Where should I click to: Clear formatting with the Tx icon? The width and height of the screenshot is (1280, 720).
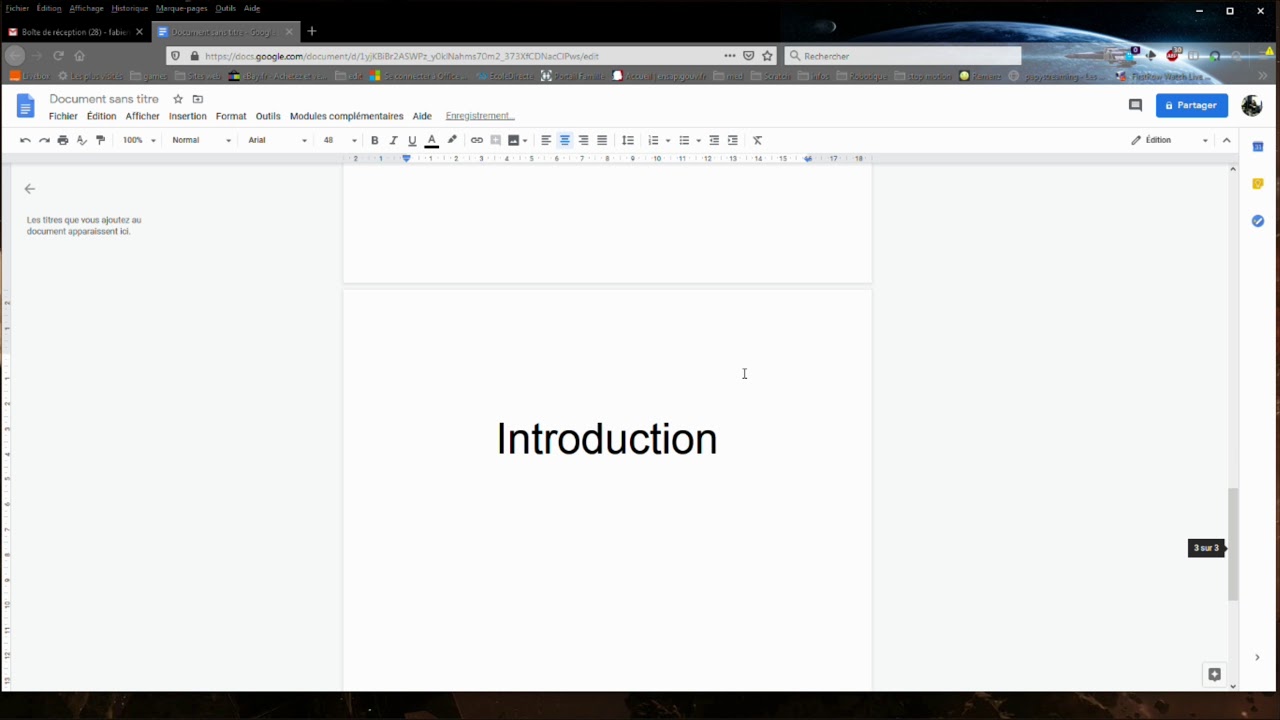(x=757, y=140)
